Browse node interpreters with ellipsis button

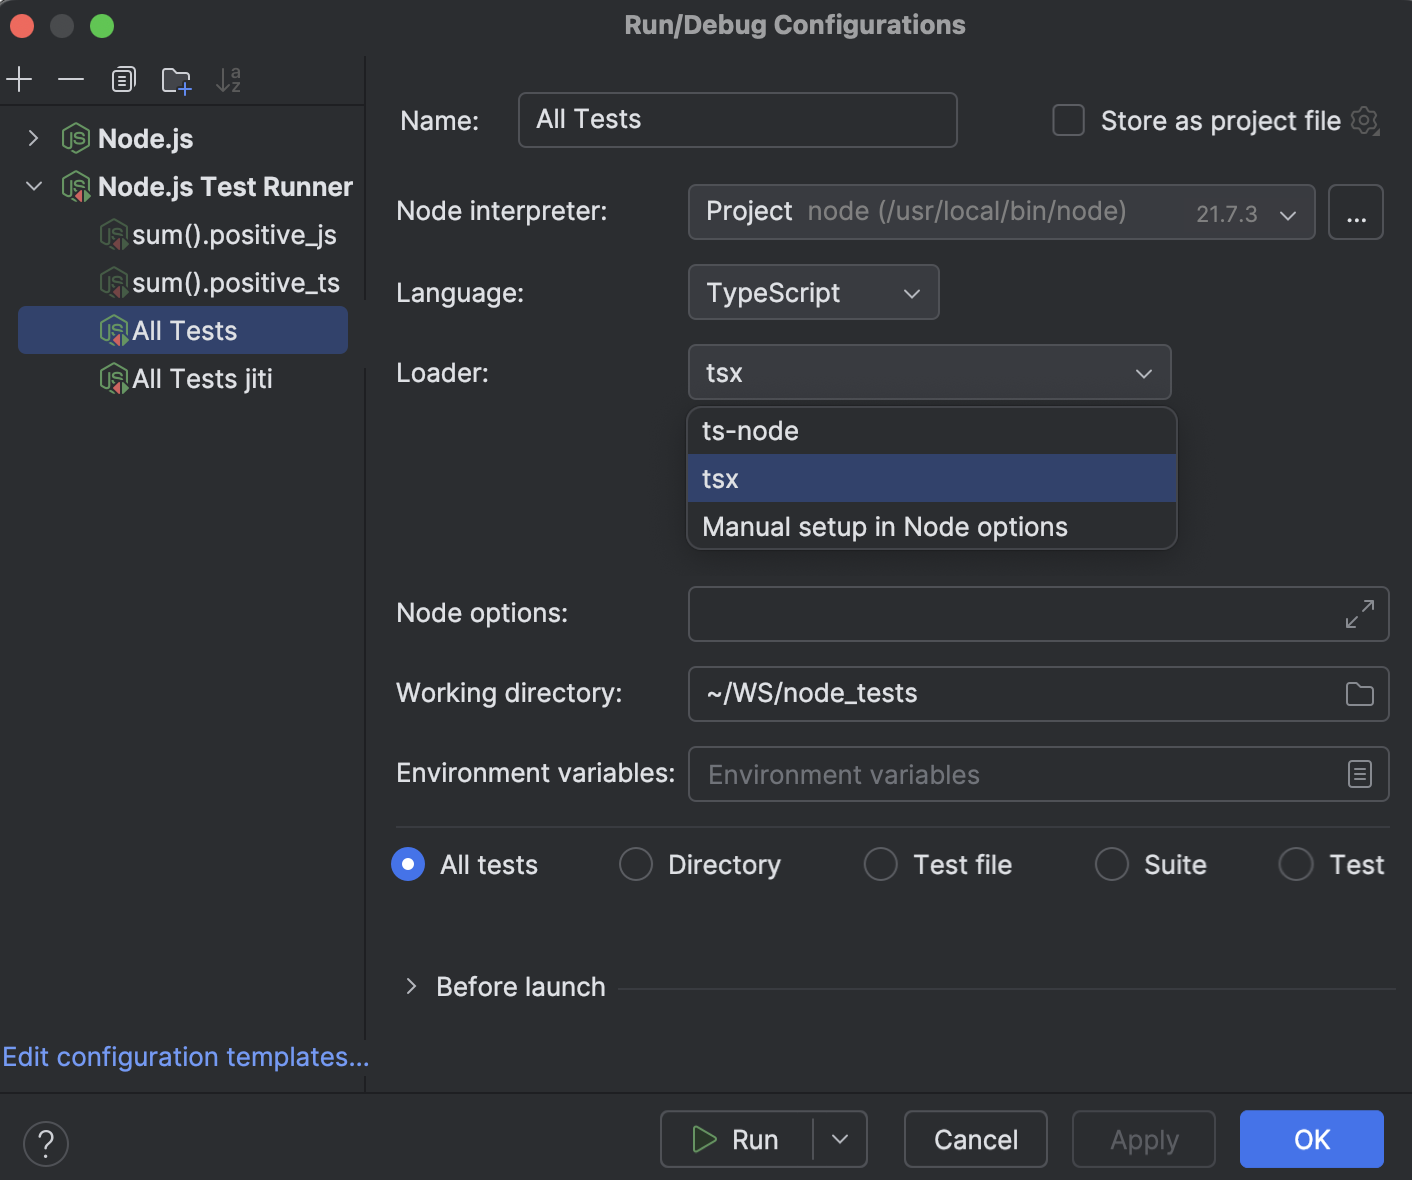pyautogui.click(x=1356, y=212)
